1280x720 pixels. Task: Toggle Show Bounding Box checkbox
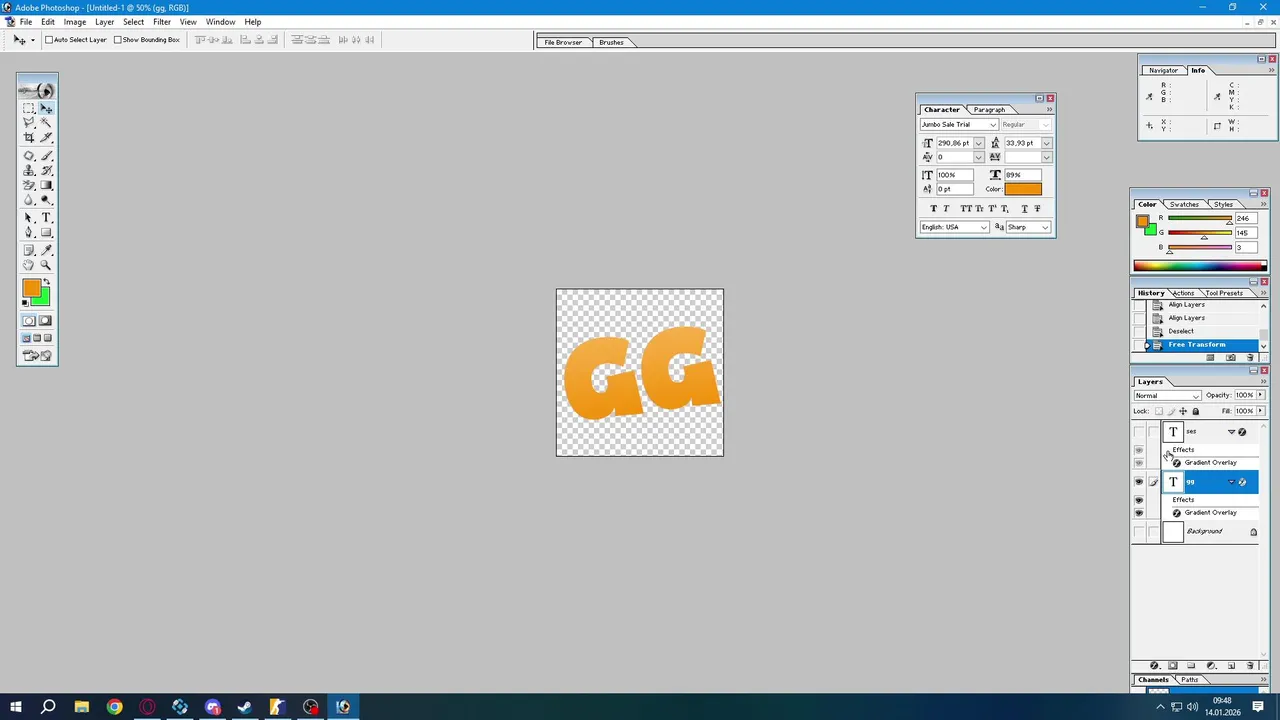coord(117,40)
